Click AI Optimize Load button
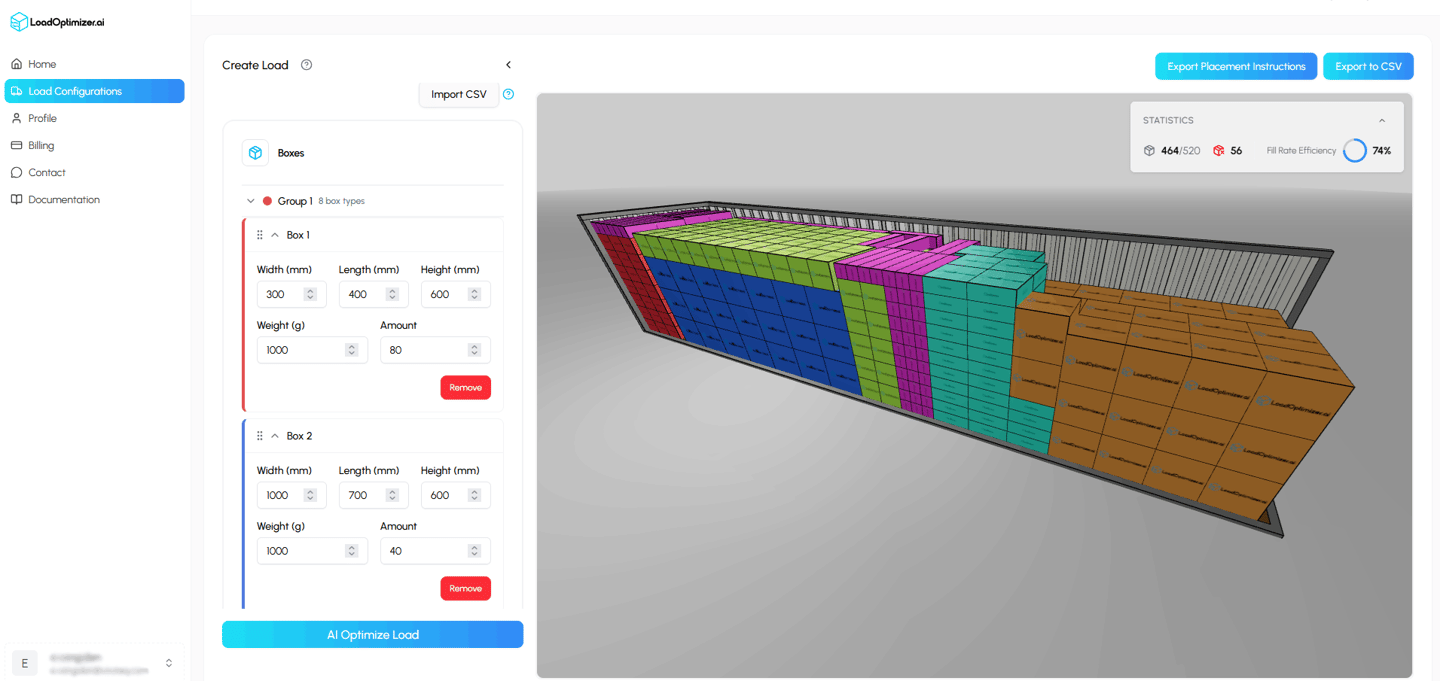The width and height of the screenshot is (1440, 681). click(372, 635)
